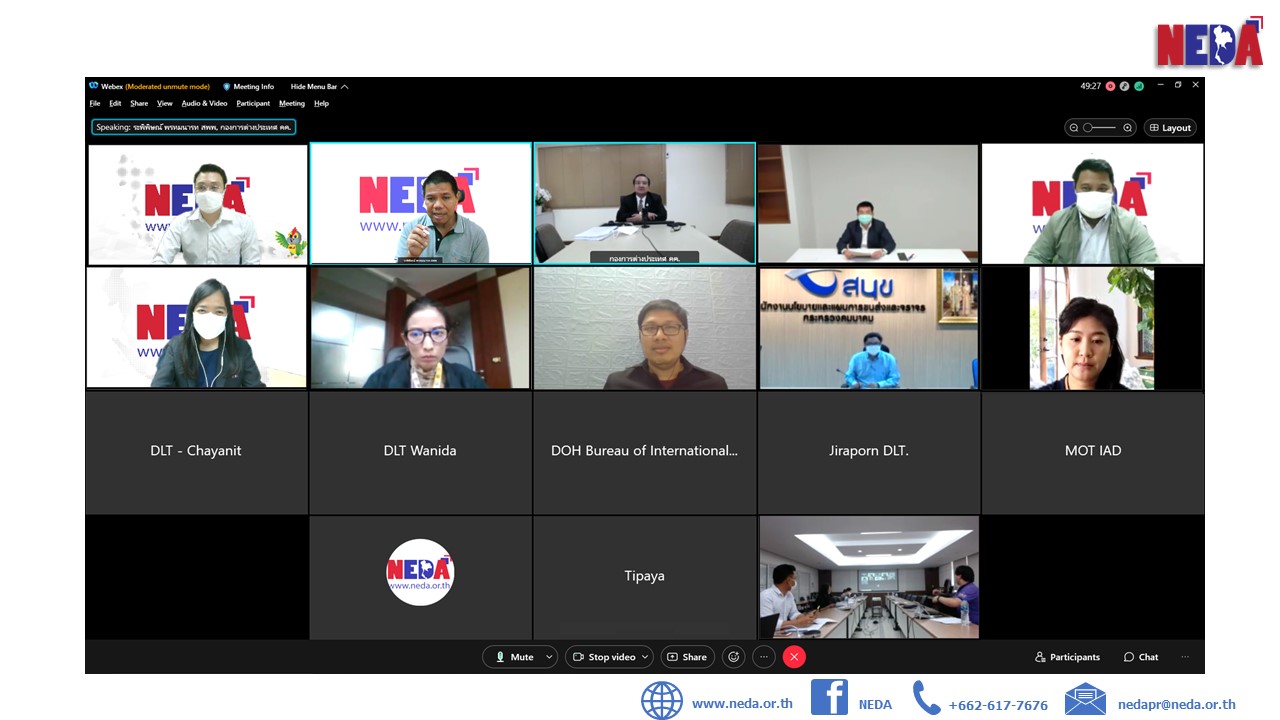Click the green connection status icon
The height and width of the screenshot is (720, 1280).
coord(1139,86)
